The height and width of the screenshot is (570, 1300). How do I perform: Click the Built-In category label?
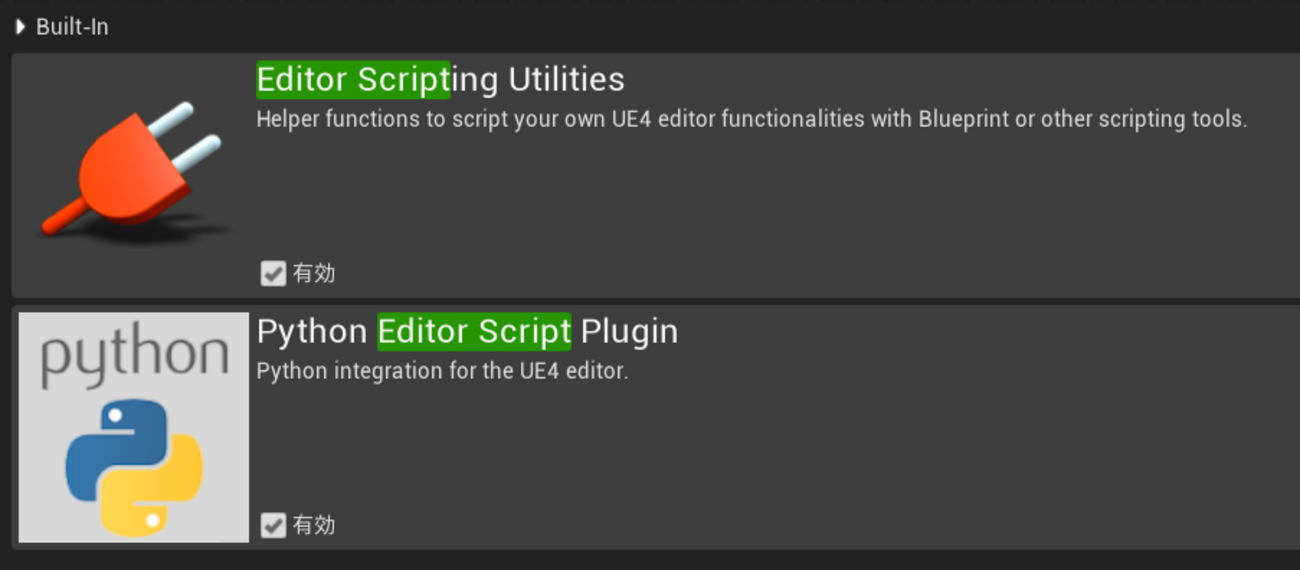click(72, 27)
